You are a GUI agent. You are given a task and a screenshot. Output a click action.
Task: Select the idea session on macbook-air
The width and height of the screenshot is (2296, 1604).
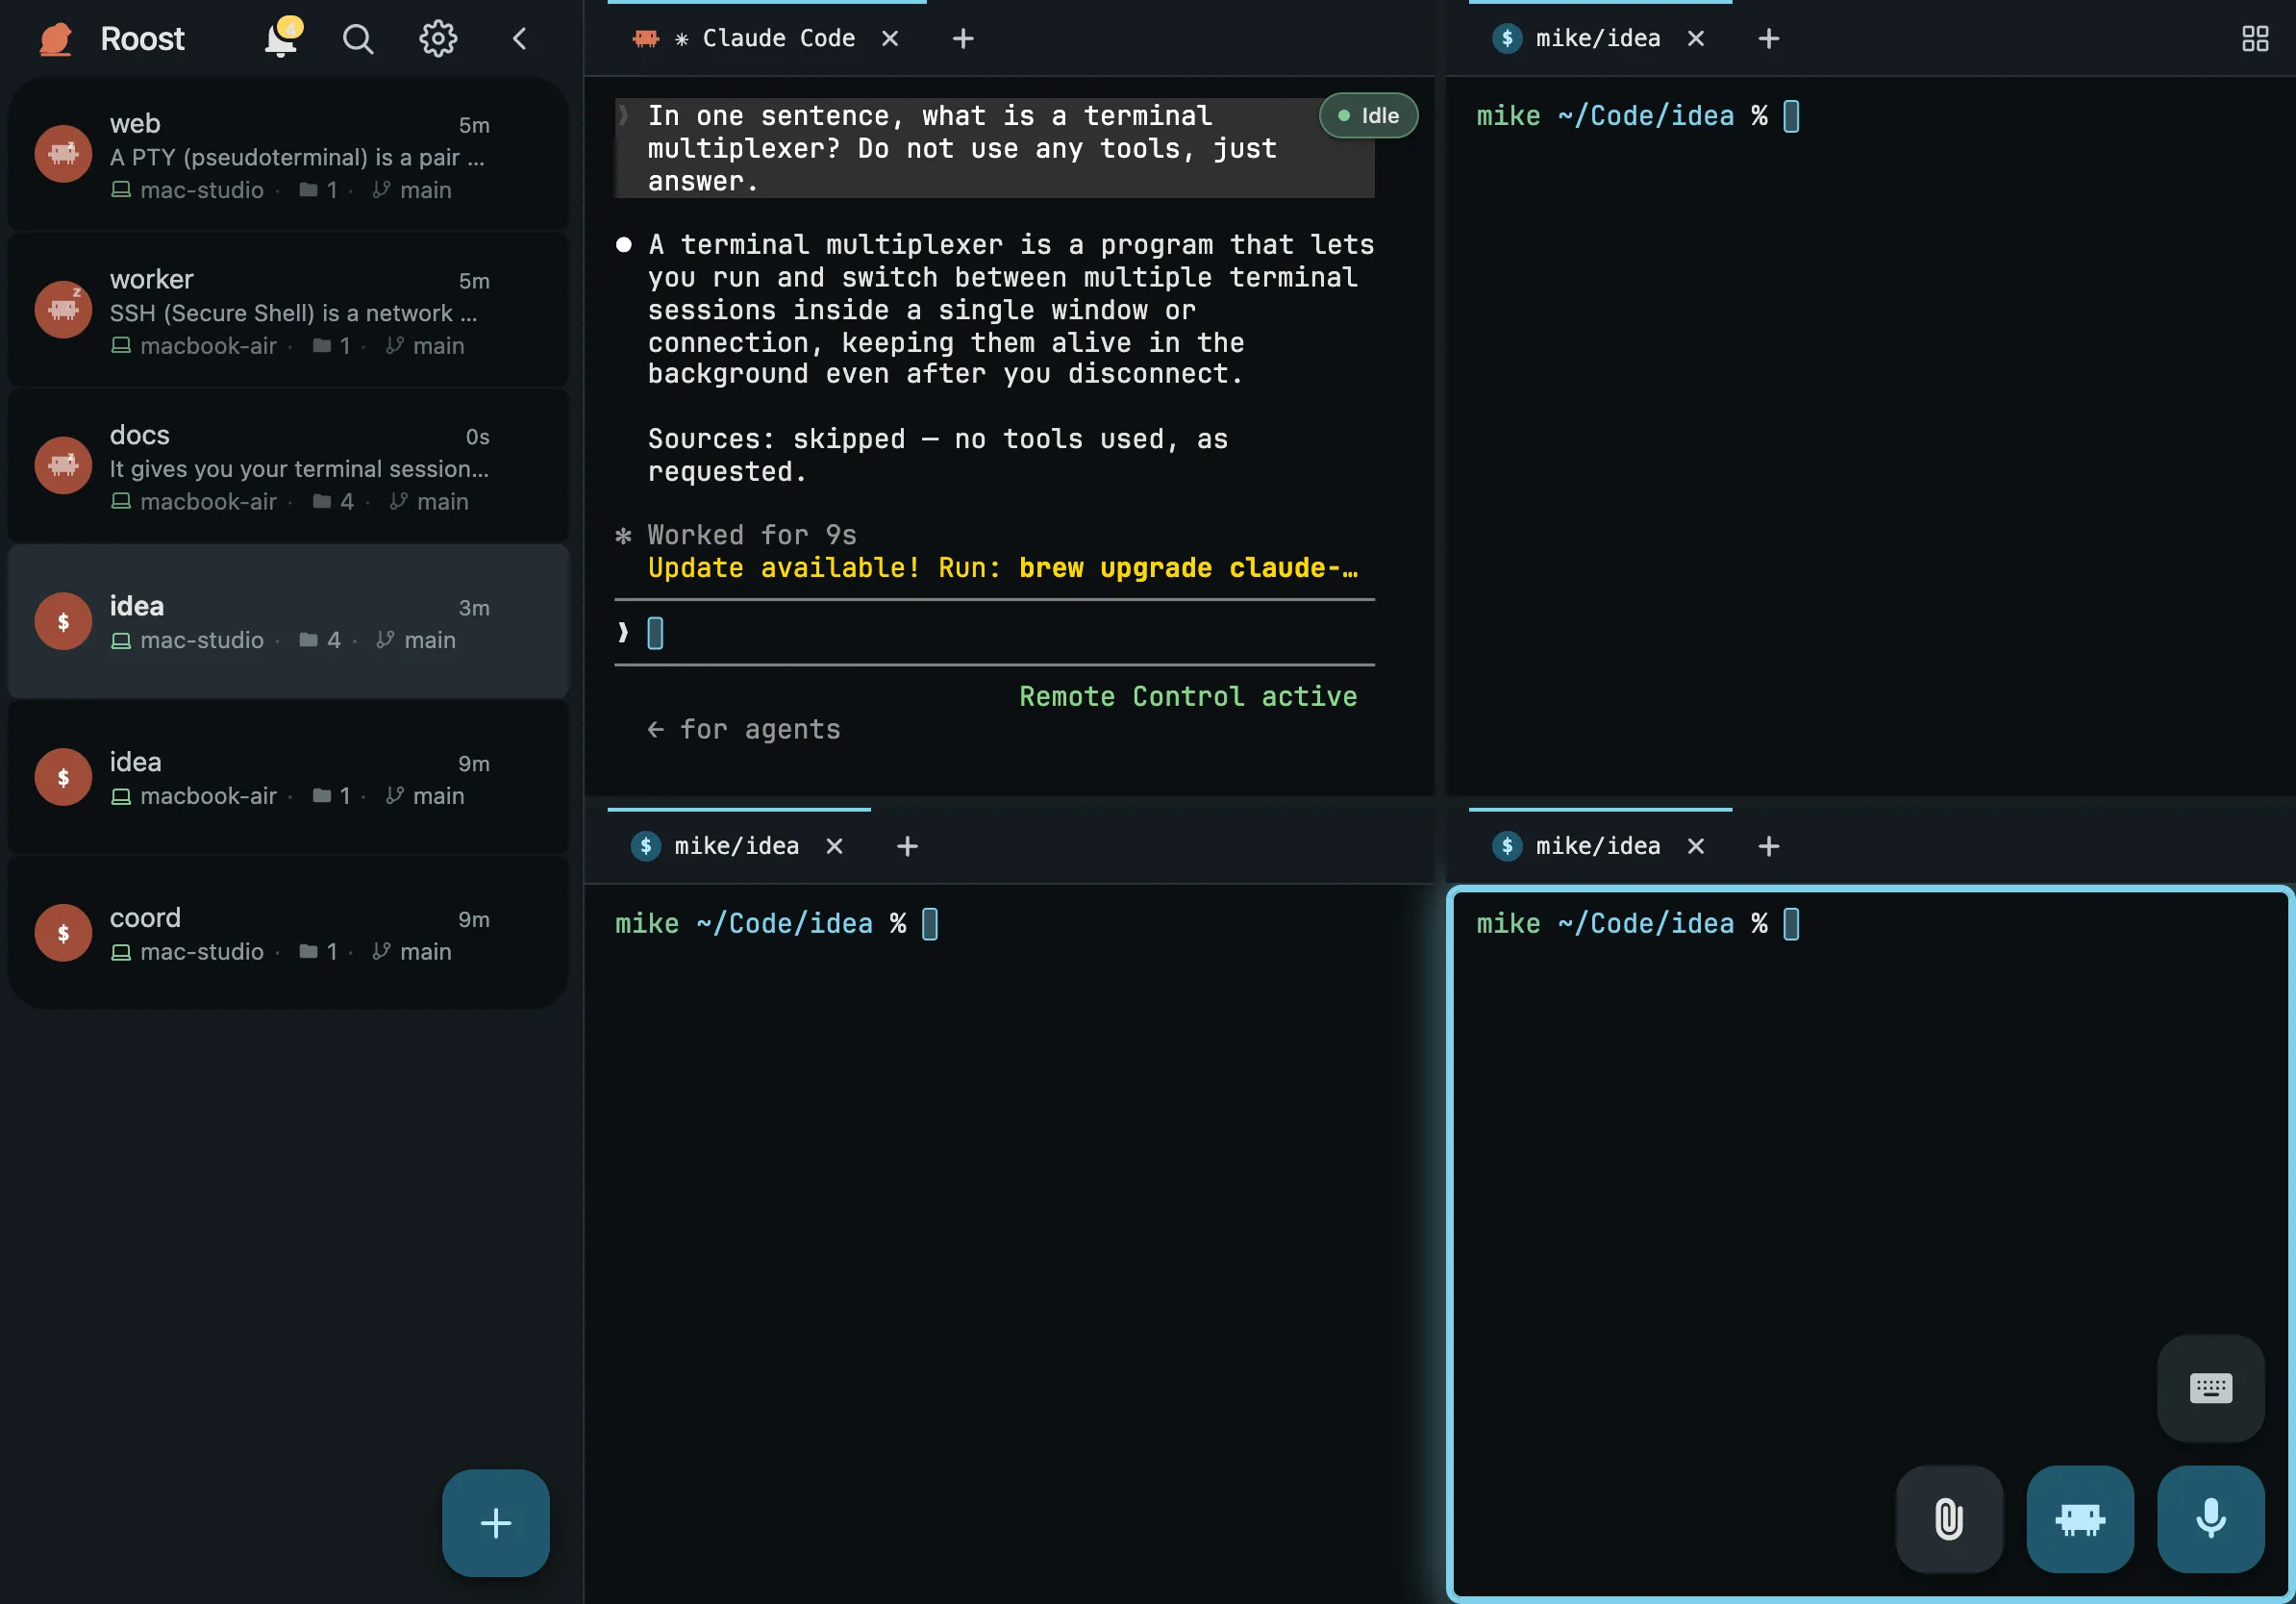[288, 778]
